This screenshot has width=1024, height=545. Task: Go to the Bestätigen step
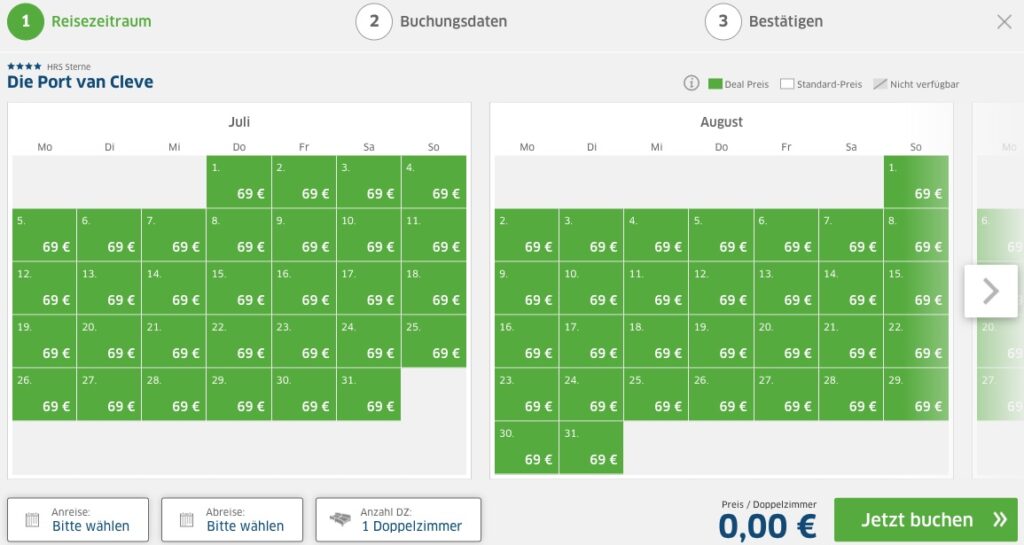tap(786, 22)
